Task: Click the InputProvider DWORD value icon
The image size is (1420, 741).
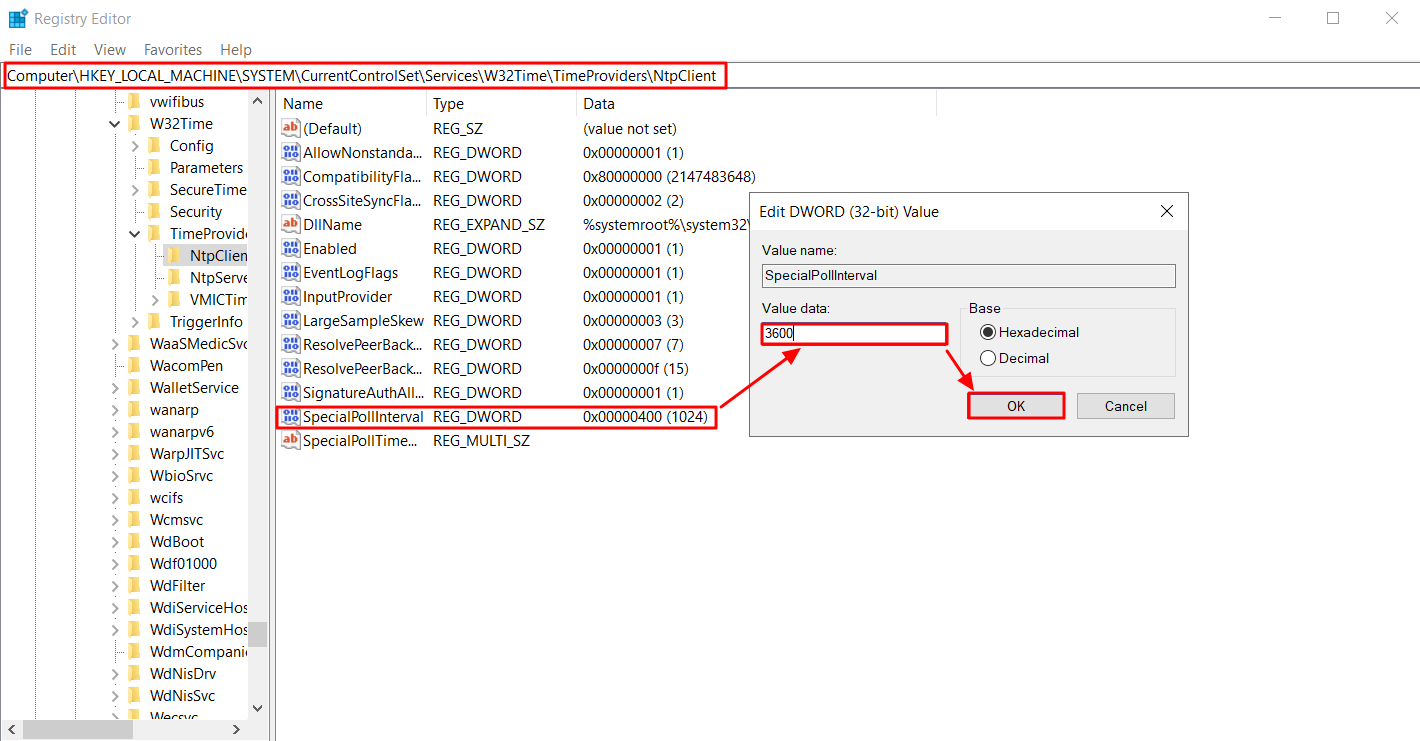Action: 291,296
